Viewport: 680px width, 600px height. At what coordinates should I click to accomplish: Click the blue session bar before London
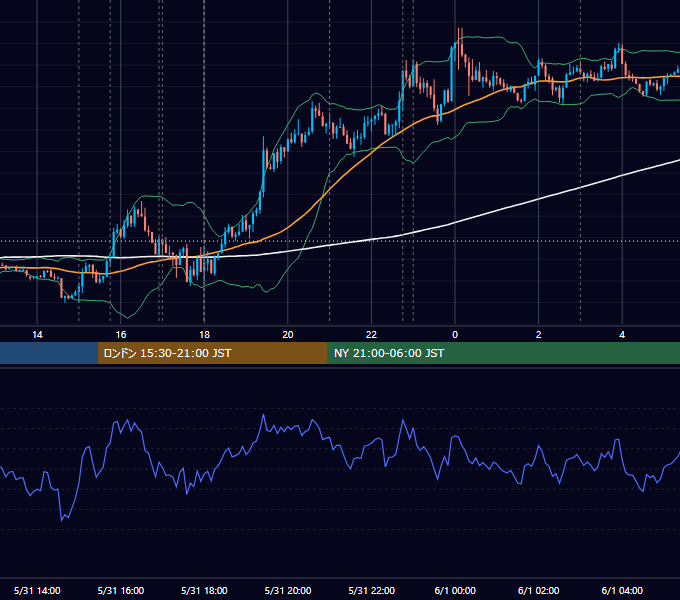pos(49,353)
